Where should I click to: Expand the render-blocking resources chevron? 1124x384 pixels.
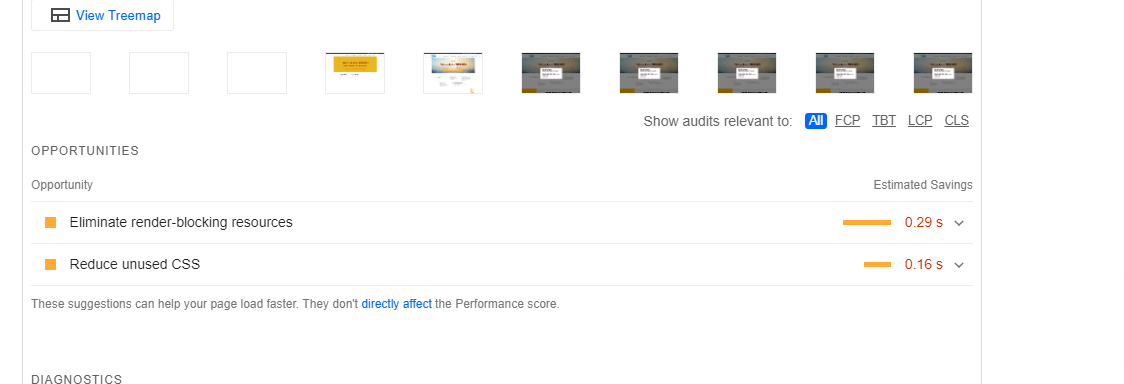(x=959, y=223)
